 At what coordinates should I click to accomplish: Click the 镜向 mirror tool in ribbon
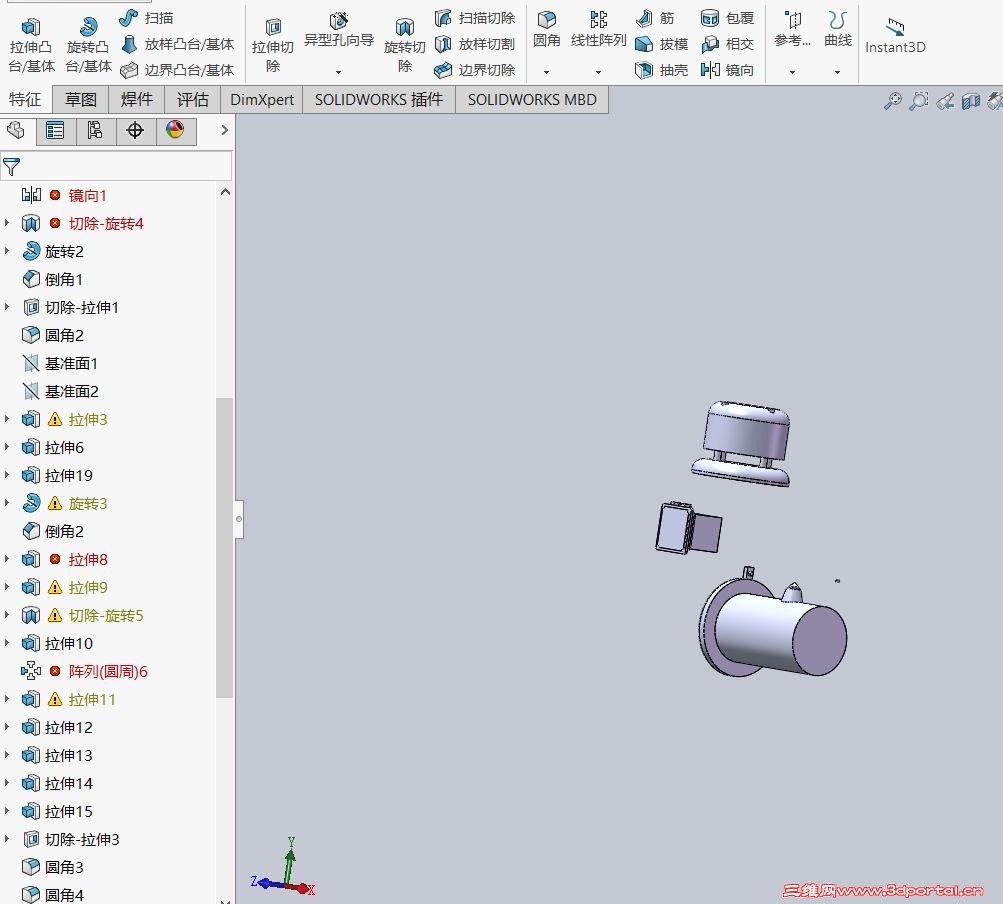tap(727, 70)
